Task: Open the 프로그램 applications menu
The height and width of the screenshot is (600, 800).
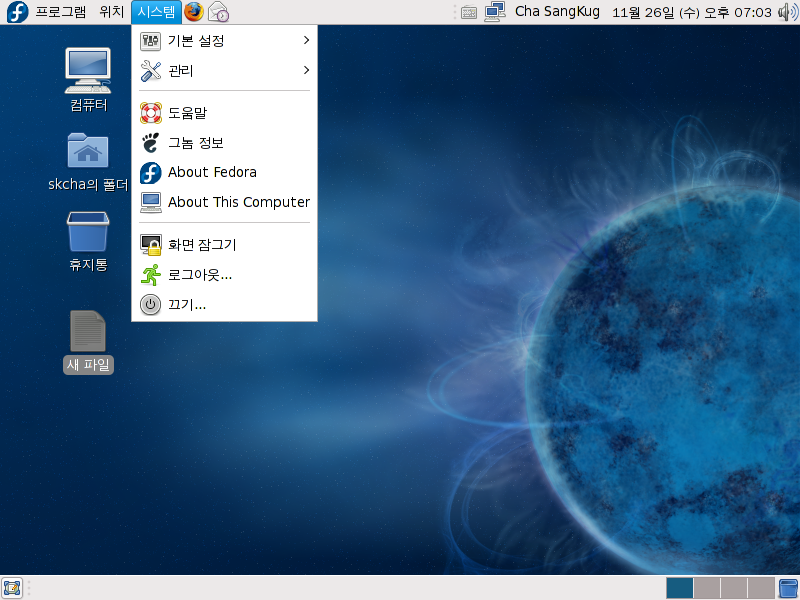Action: (x=61, y=12)
